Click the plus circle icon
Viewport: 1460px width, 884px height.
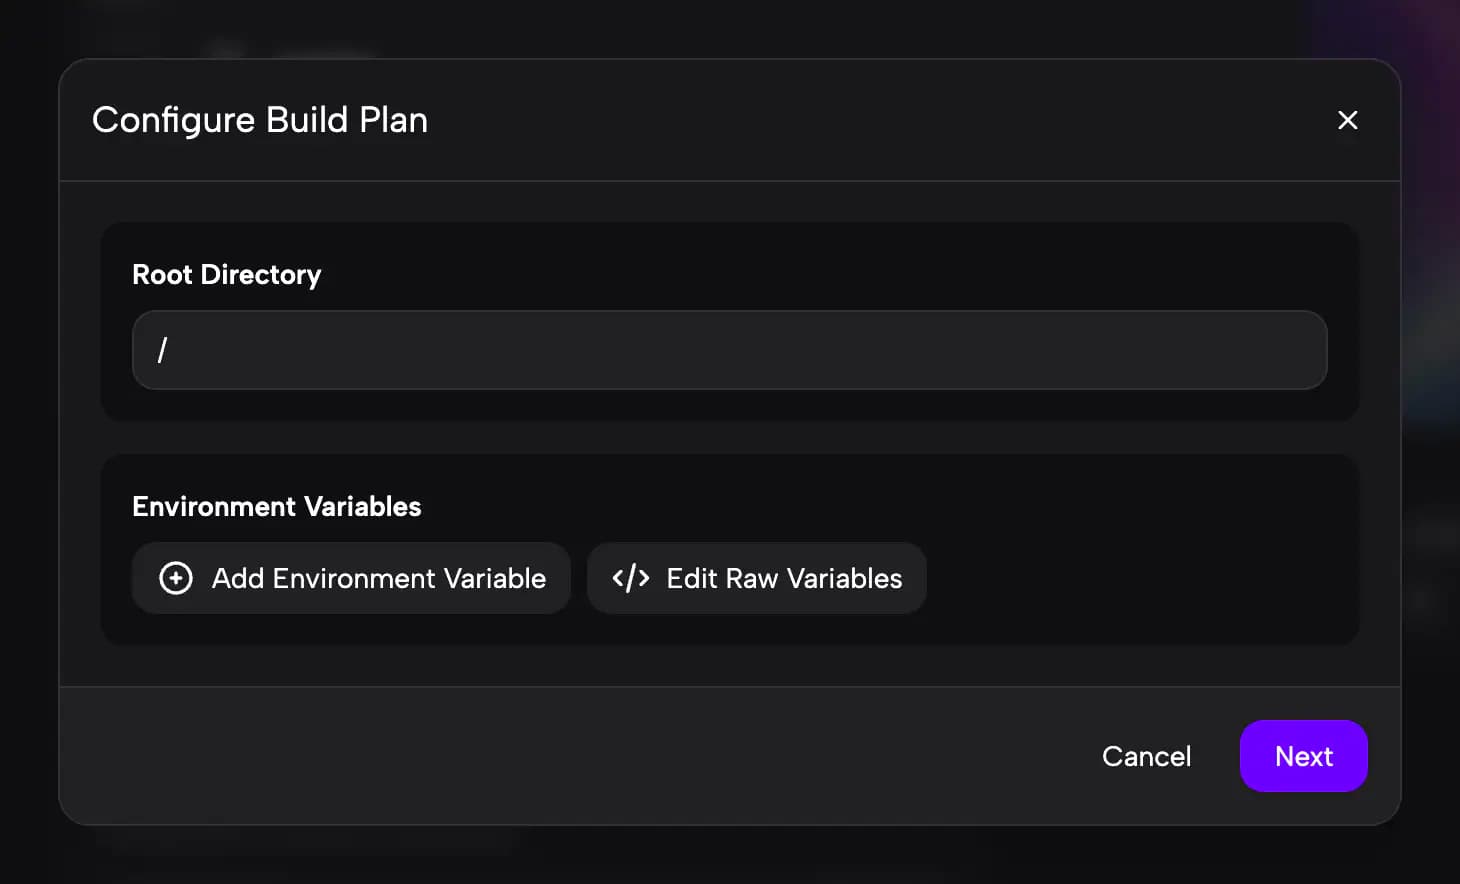tap(176, 578)
